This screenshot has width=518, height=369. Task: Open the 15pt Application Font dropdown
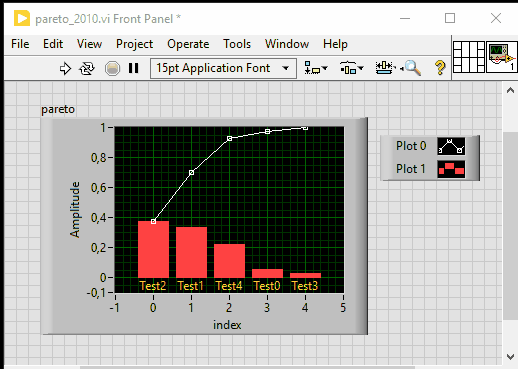click(223, 68)
